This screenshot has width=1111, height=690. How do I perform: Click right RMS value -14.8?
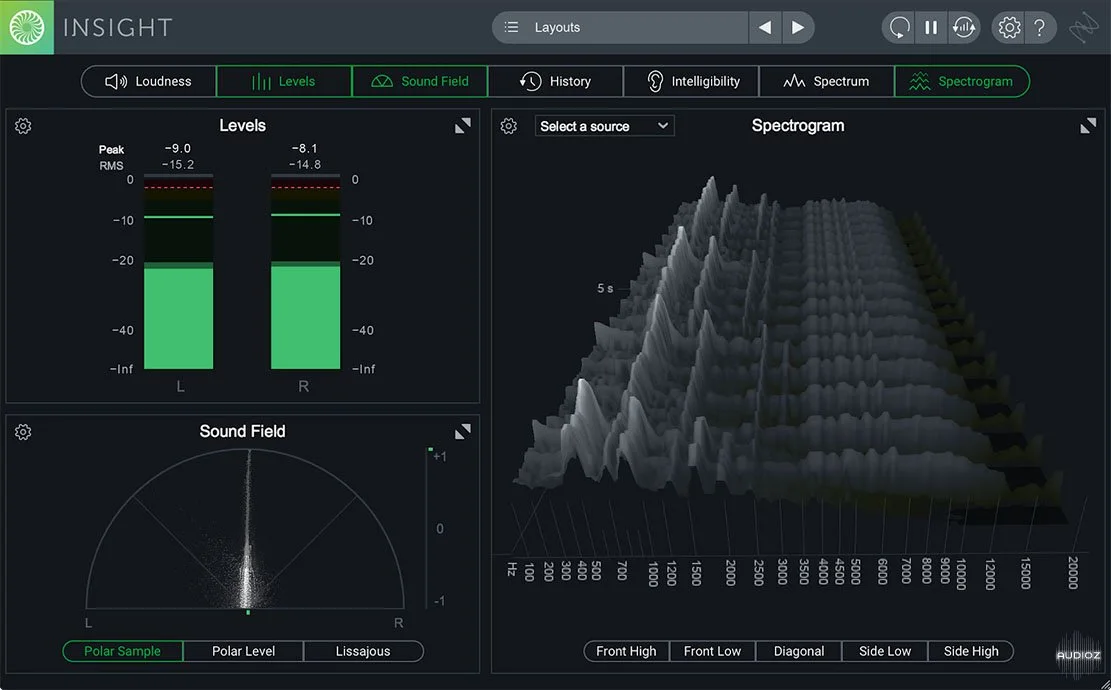click(x=305, y=165)
